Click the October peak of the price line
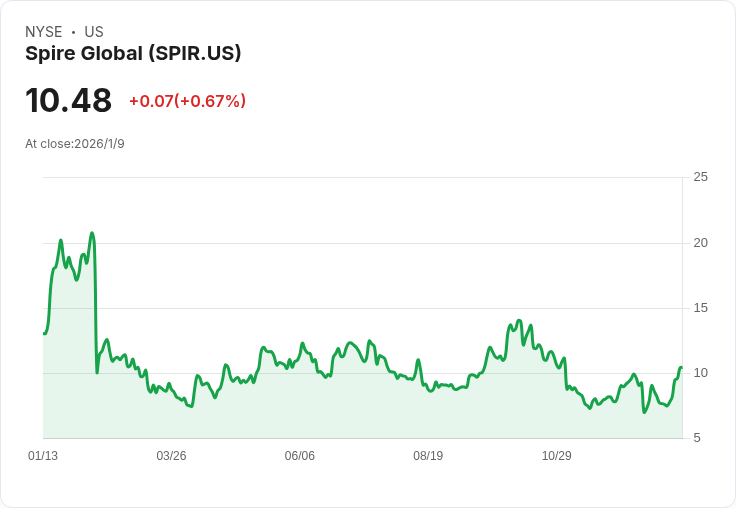 click(x=519, y=321)
